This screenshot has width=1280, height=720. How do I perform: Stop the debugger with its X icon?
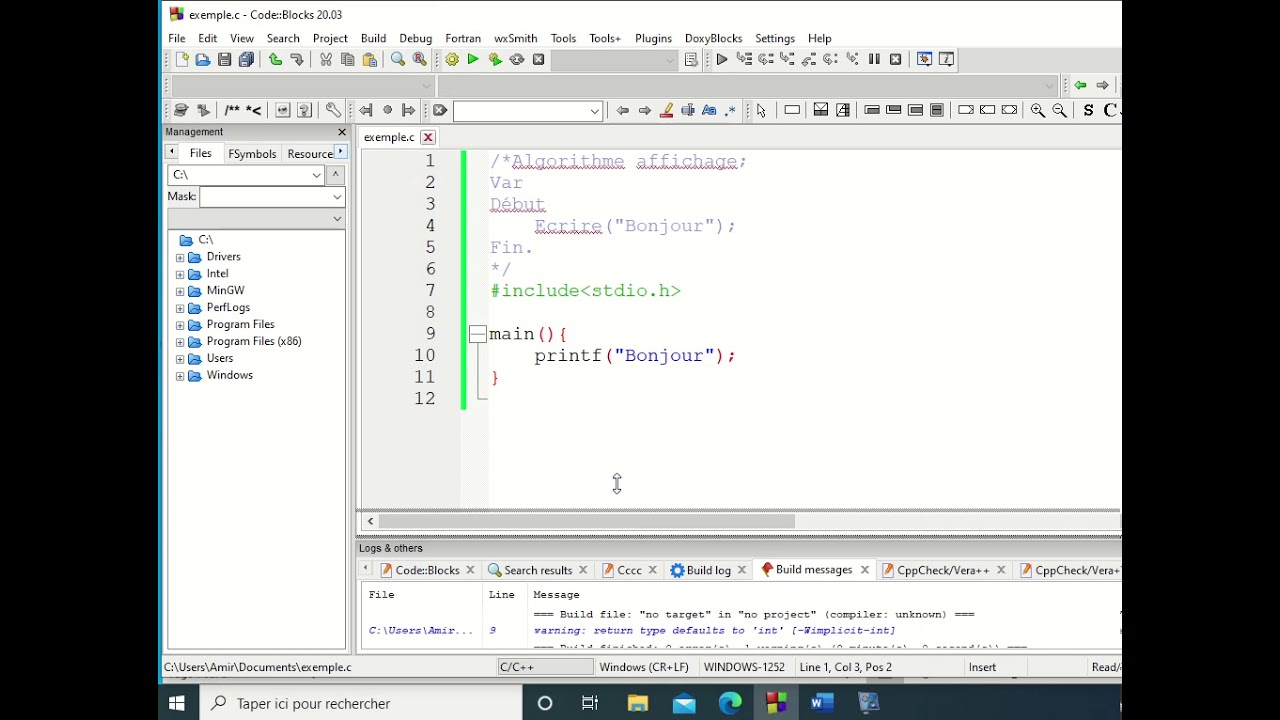click(x=896, y=60)
